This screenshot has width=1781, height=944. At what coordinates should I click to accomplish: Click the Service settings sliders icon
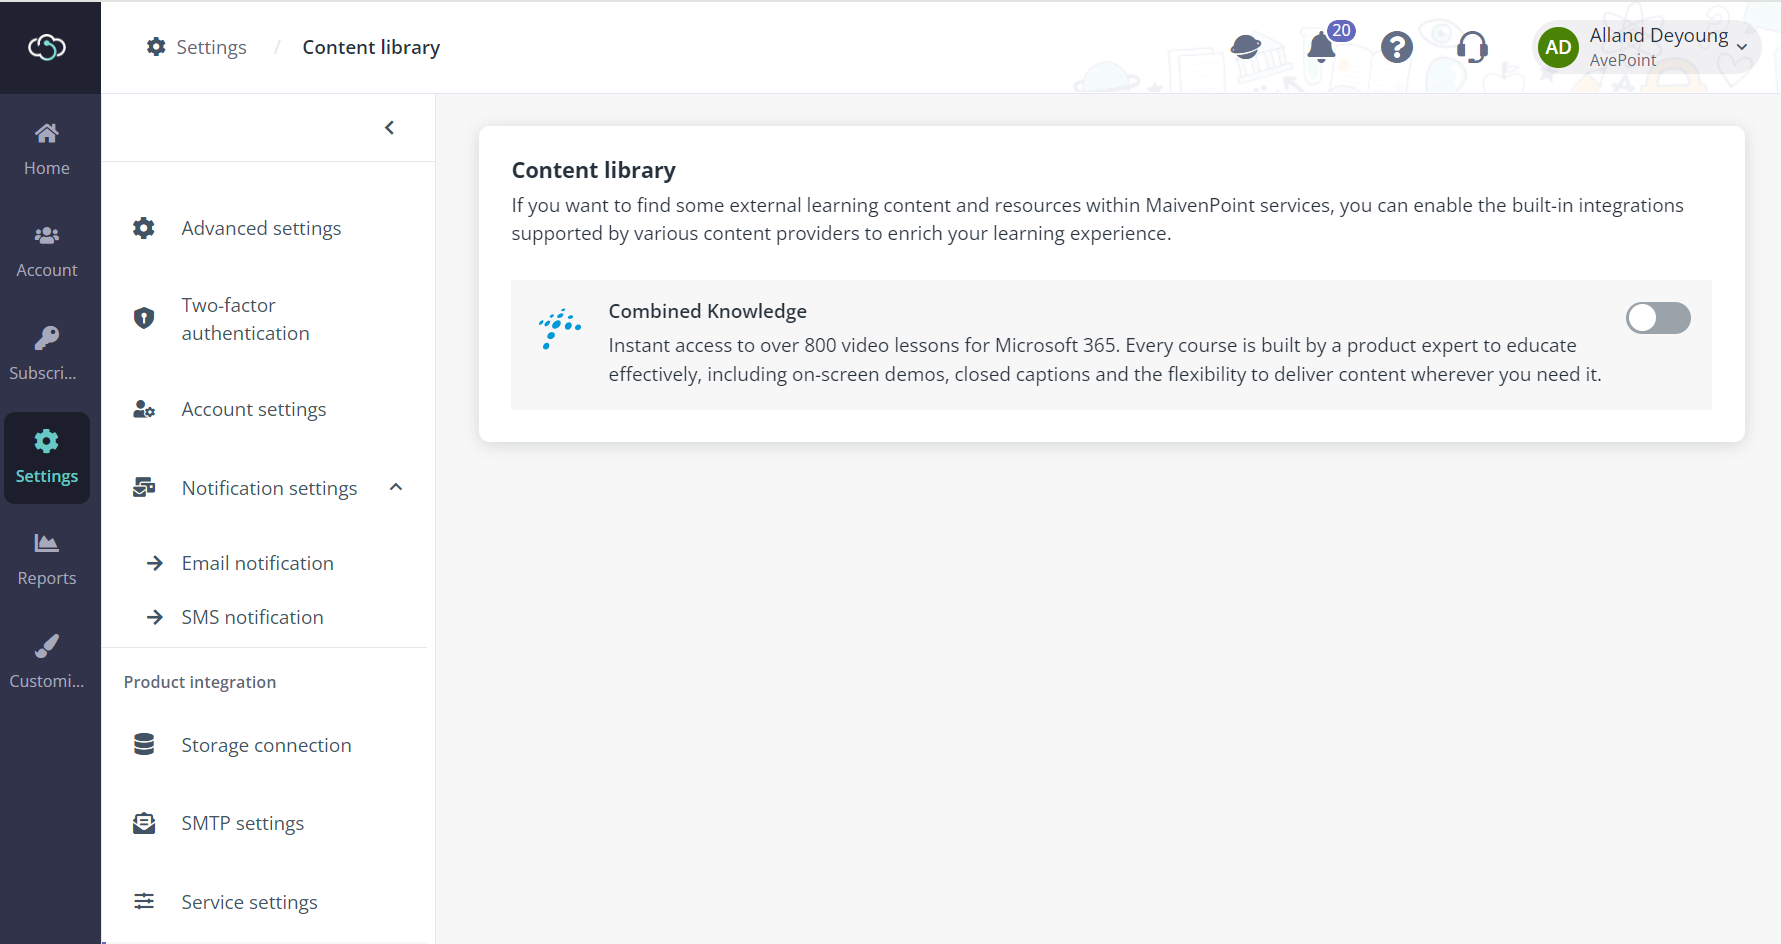144,901
